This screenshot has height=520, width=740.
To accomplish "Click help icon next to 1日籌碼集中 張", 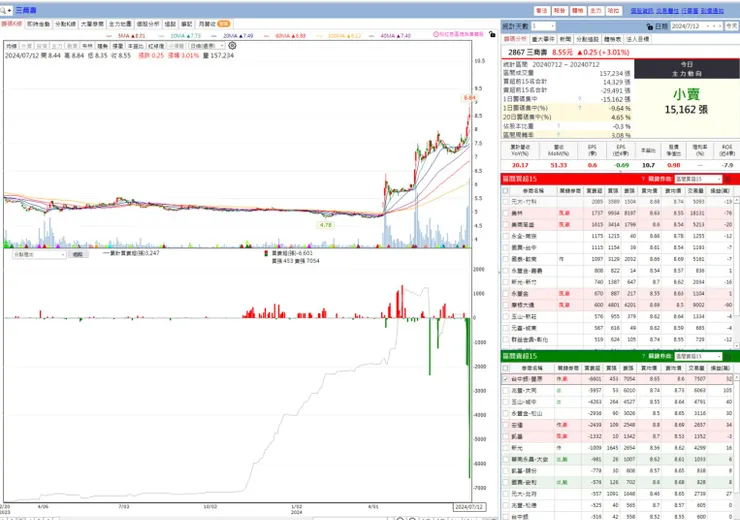I will pyautogui.click(x=580, y=99).
